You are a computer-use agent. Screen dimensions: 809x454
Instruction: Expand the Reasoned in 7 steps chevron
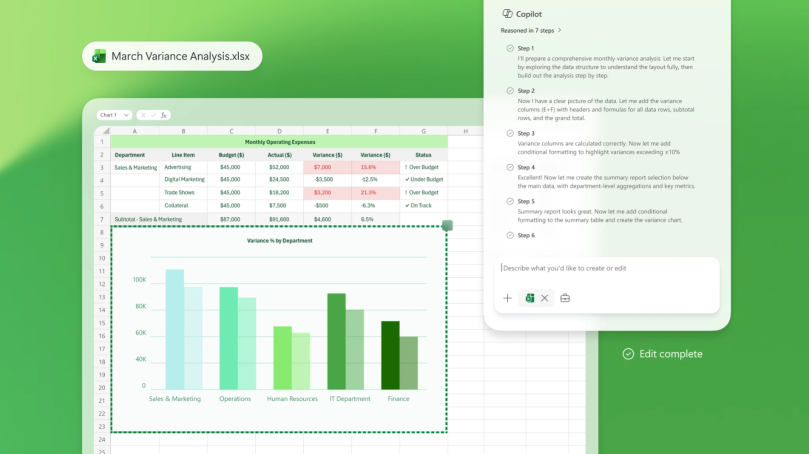[x=559, y=30]
